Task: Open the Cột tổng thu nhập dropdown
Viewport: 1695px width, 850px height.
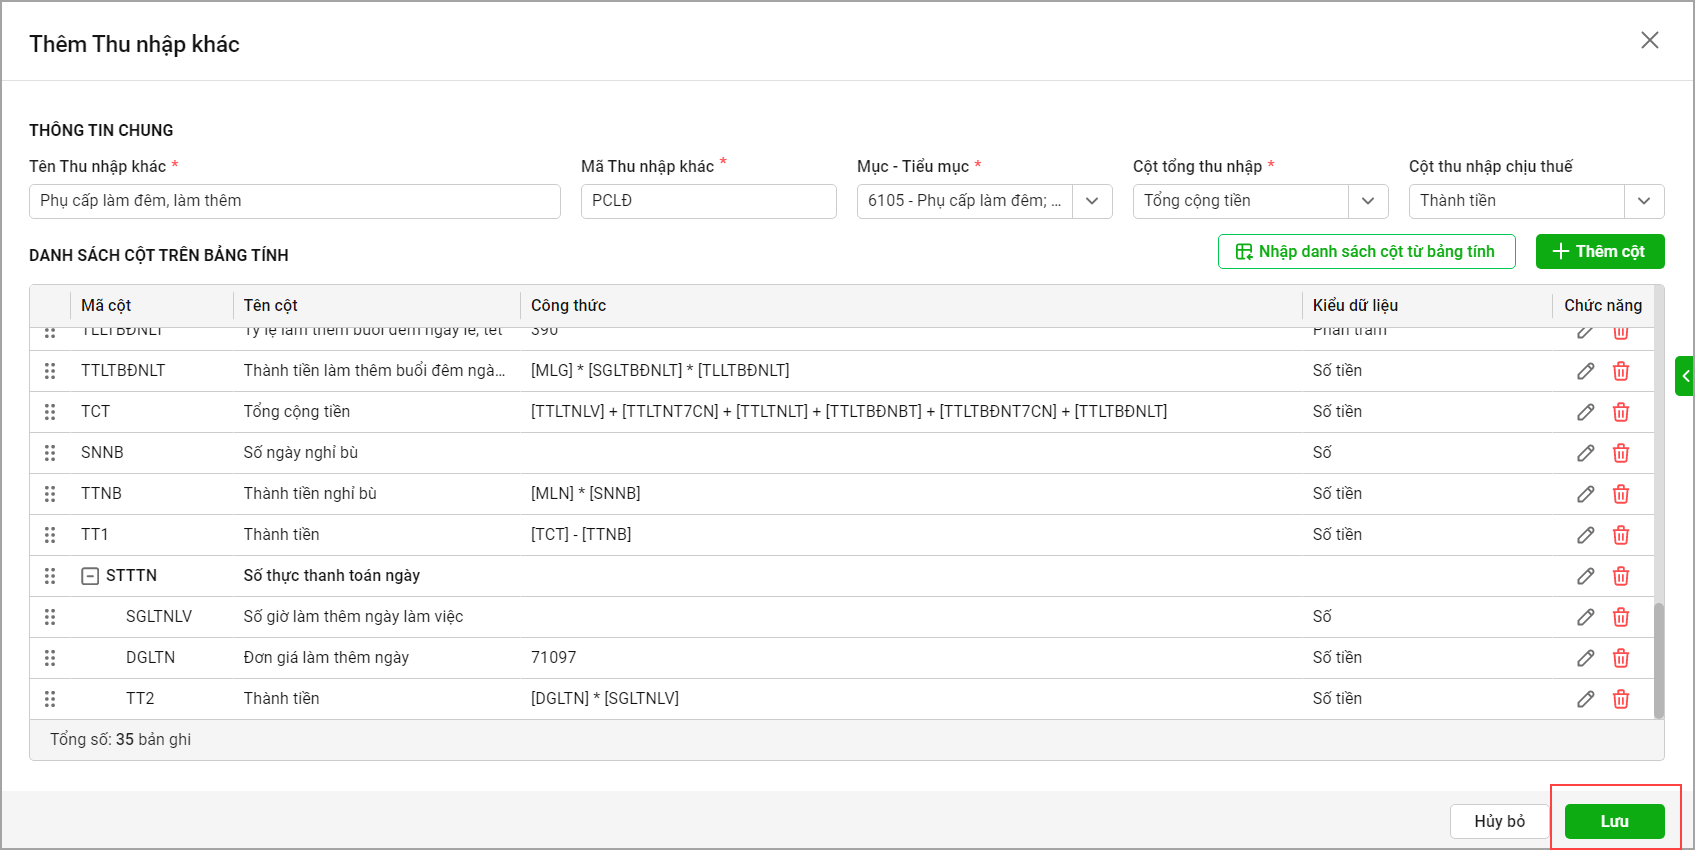Action: (1368, 201)
